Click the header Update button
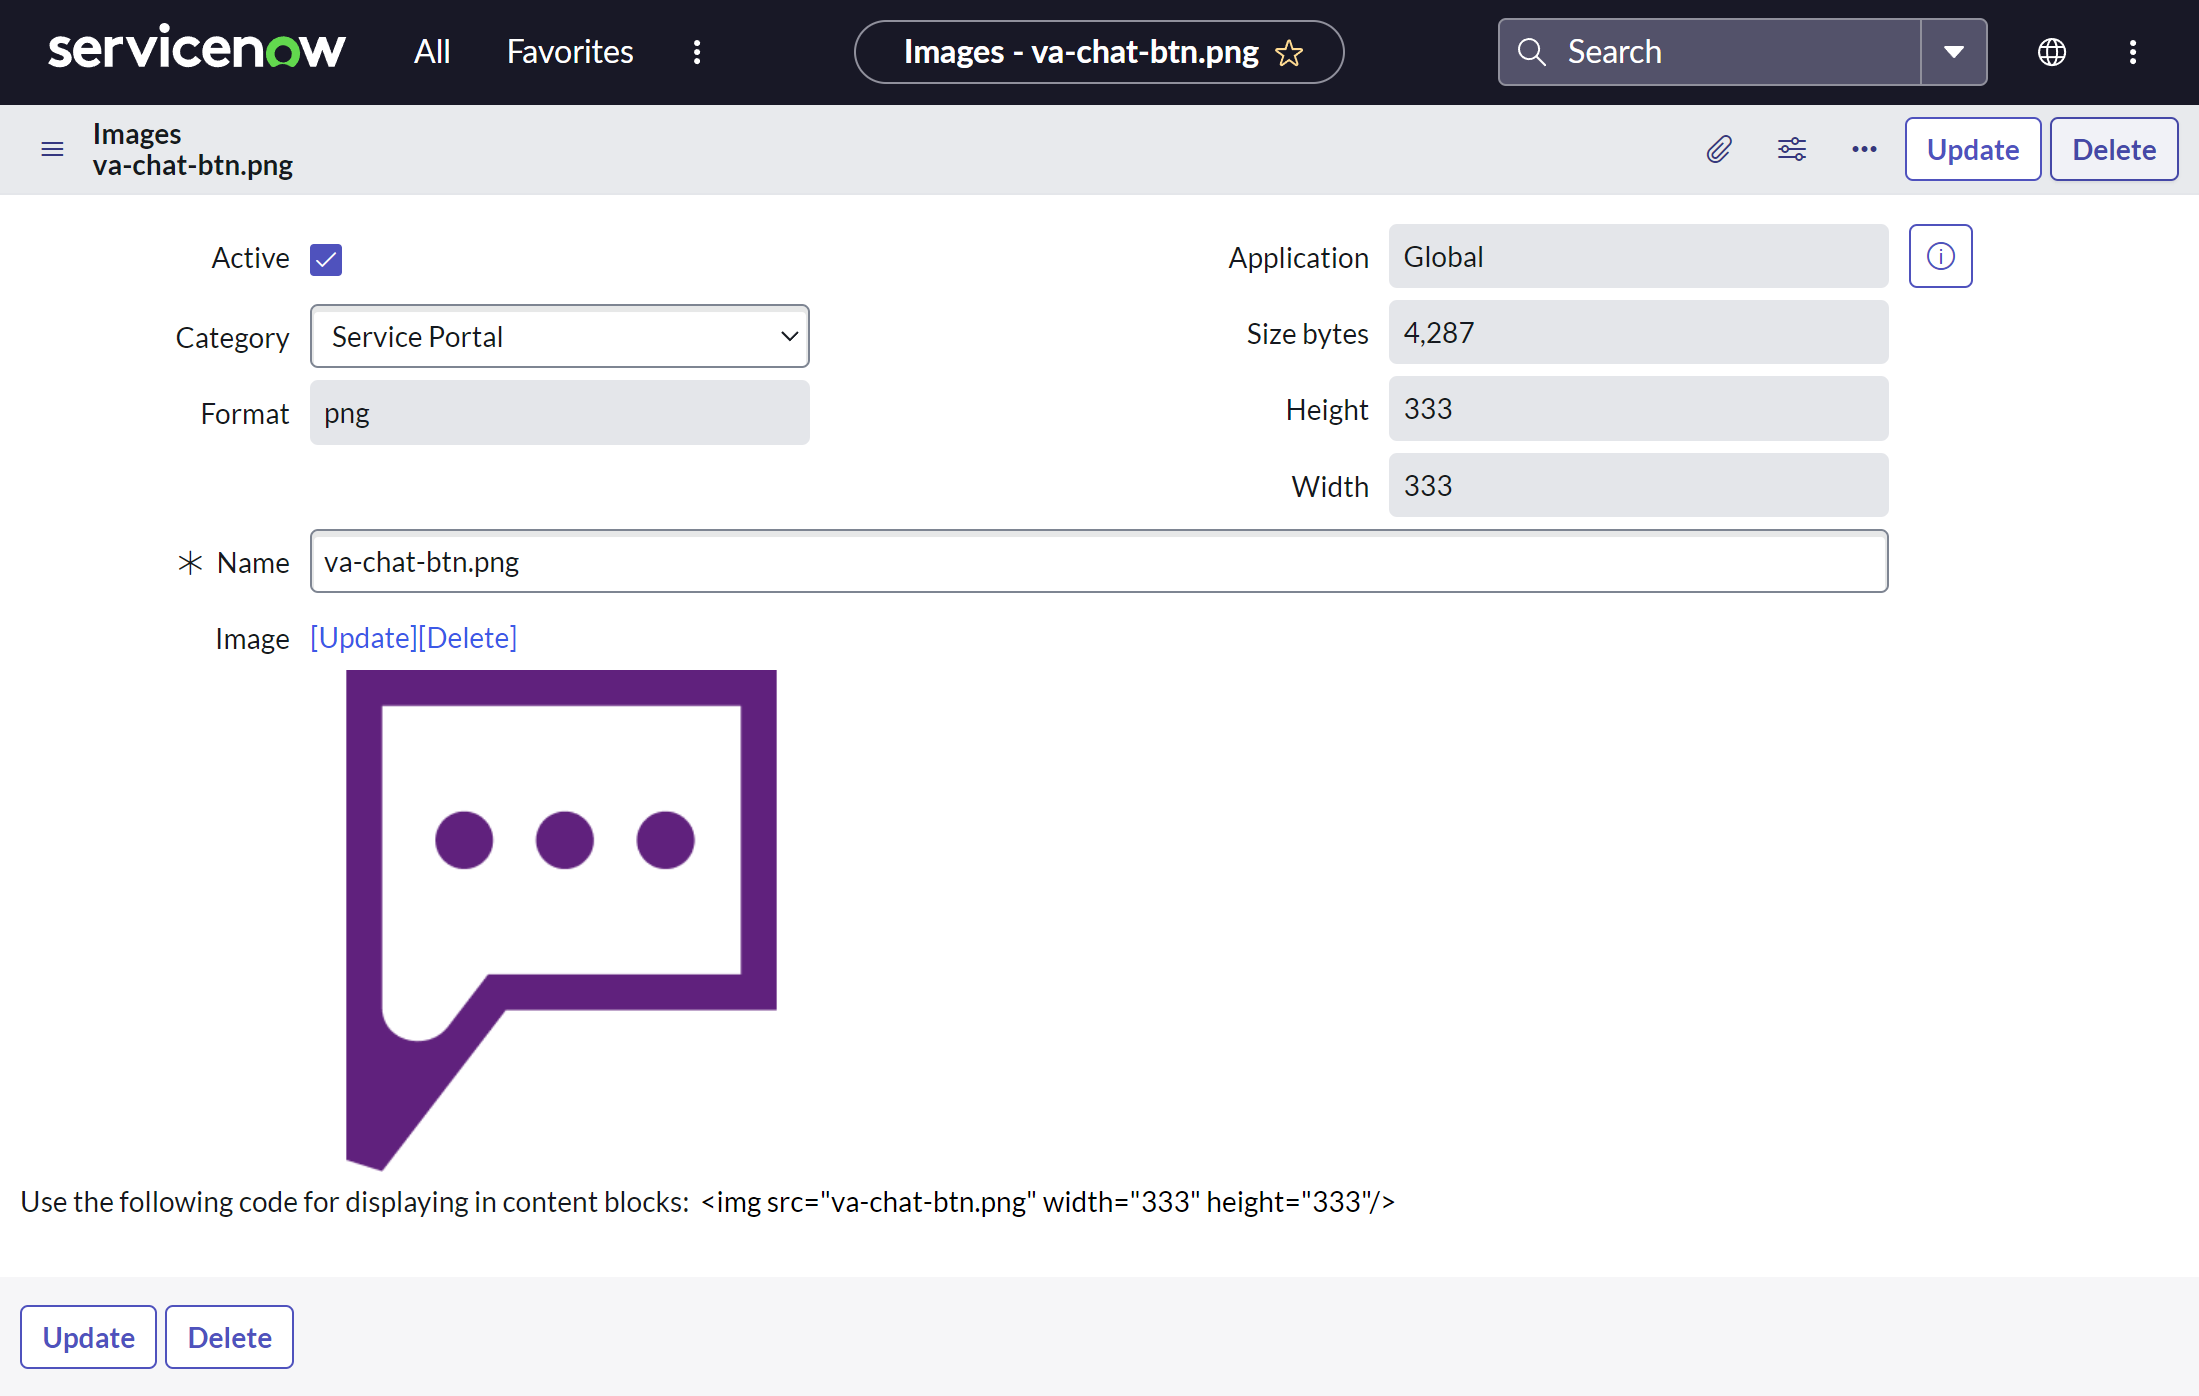The image size is (2199, 1396). [x=1972, y=150]
